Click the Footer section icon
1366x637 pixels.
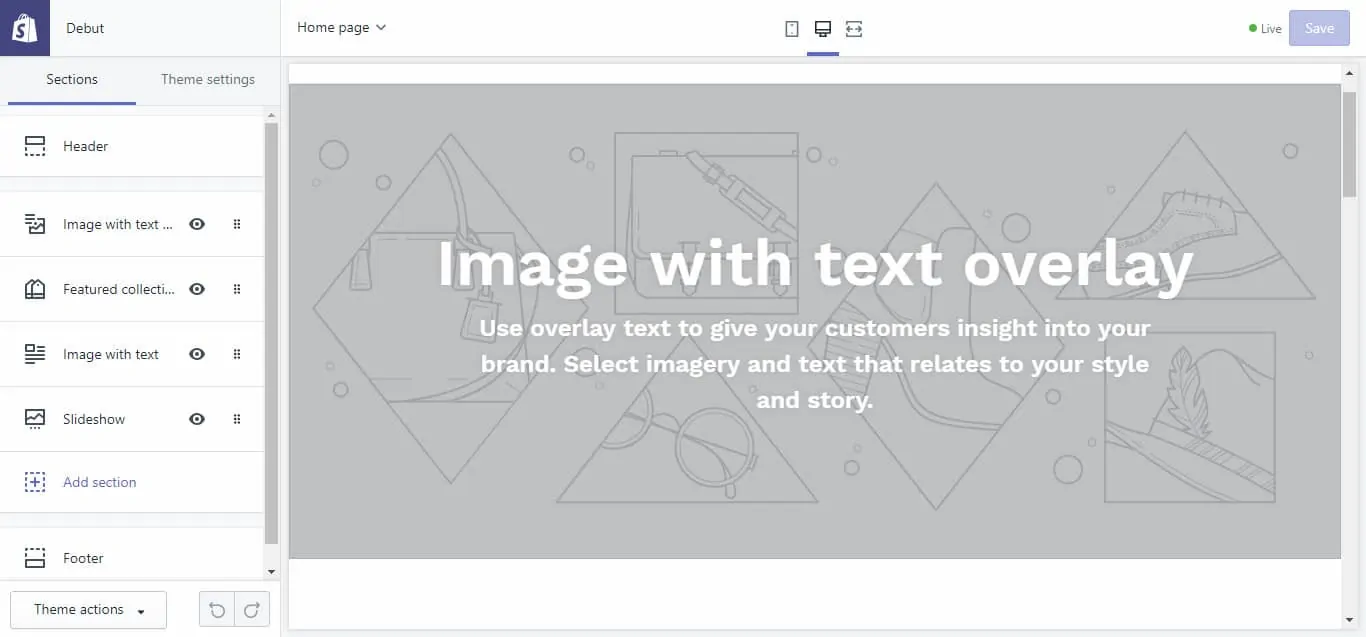click(x=35, y=558)
